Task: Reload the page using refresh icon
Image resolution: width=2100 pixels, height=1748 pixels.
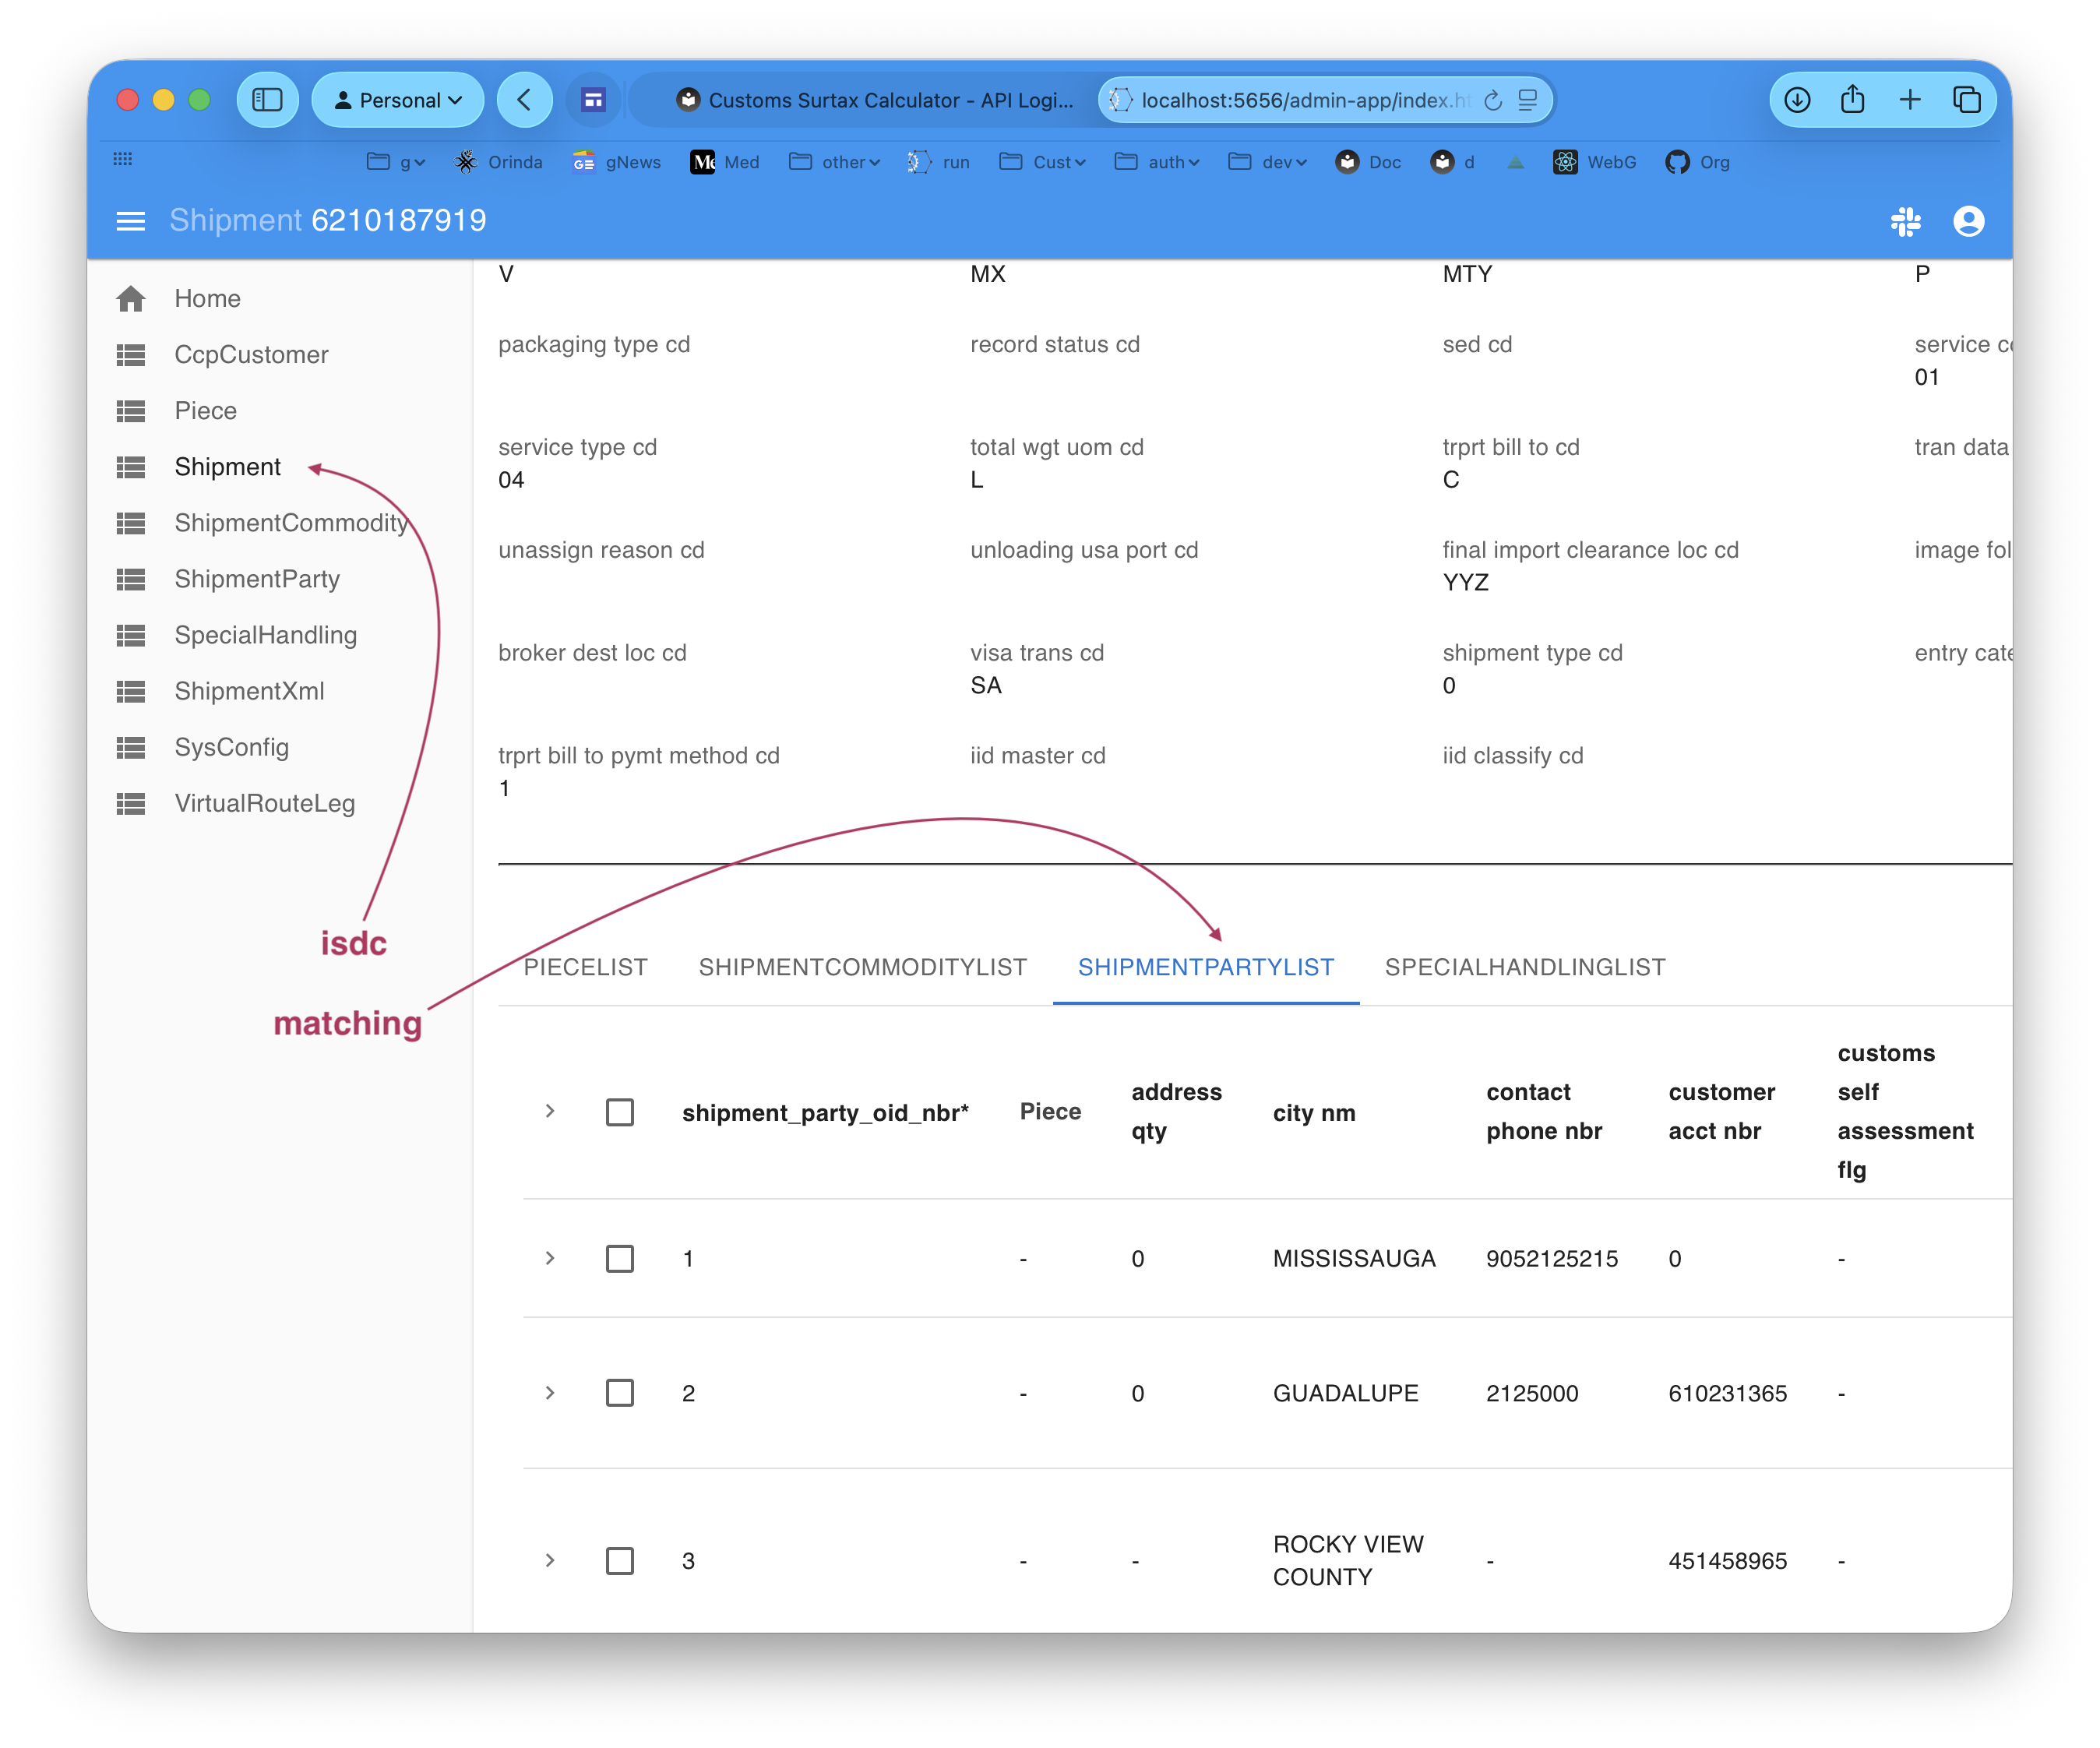Action: click(x=1493, y=100)
